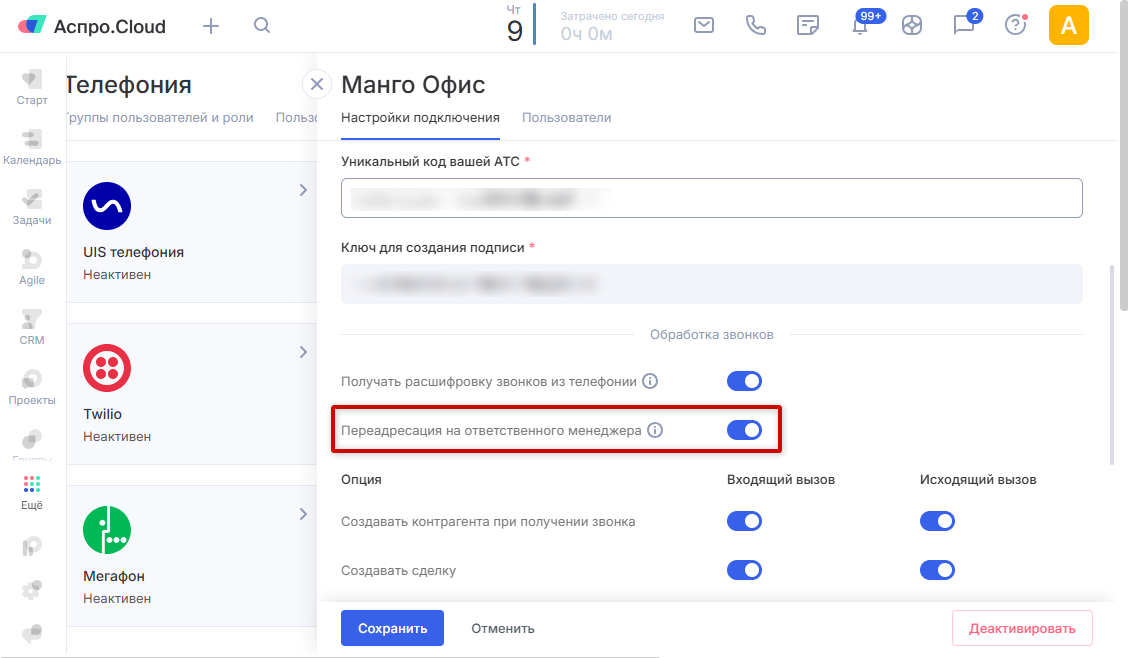Open user avatar with letter A
The height and width of the screenshot is (658, 1128).
point(1068,25)
